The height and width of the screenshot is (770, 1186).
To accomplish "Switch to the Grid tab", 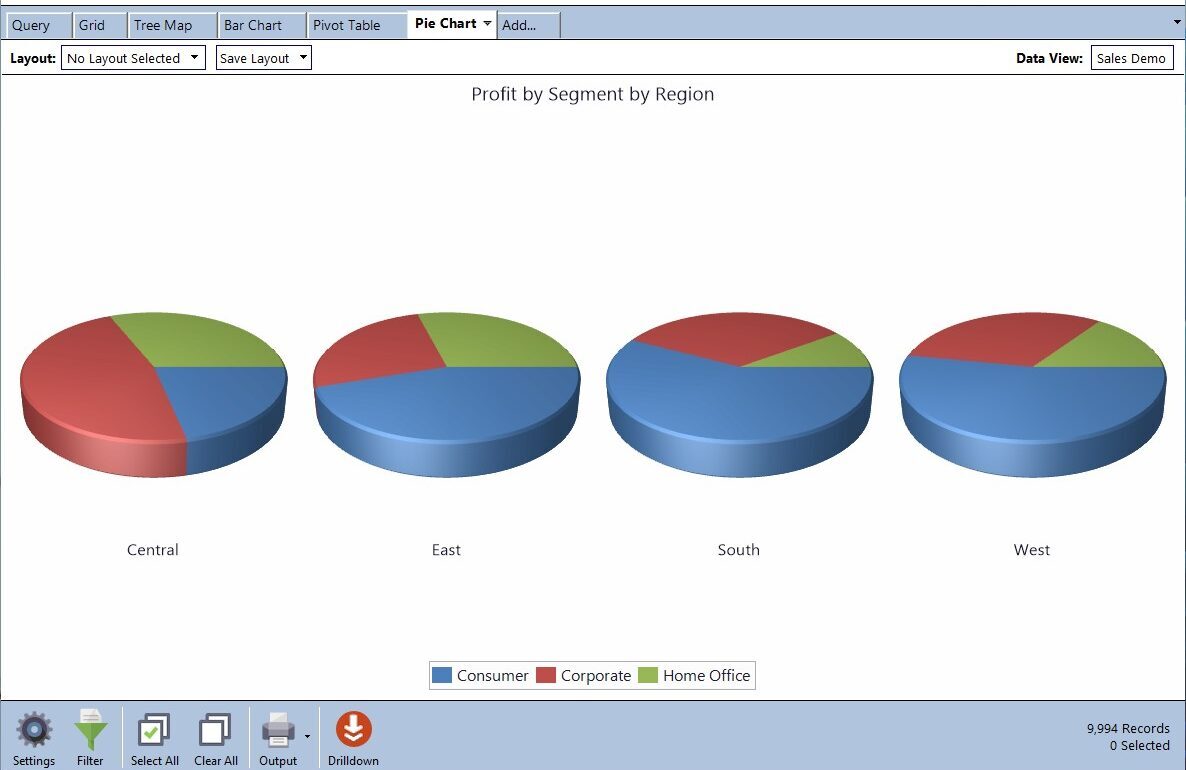I will [x=92, y=25].
